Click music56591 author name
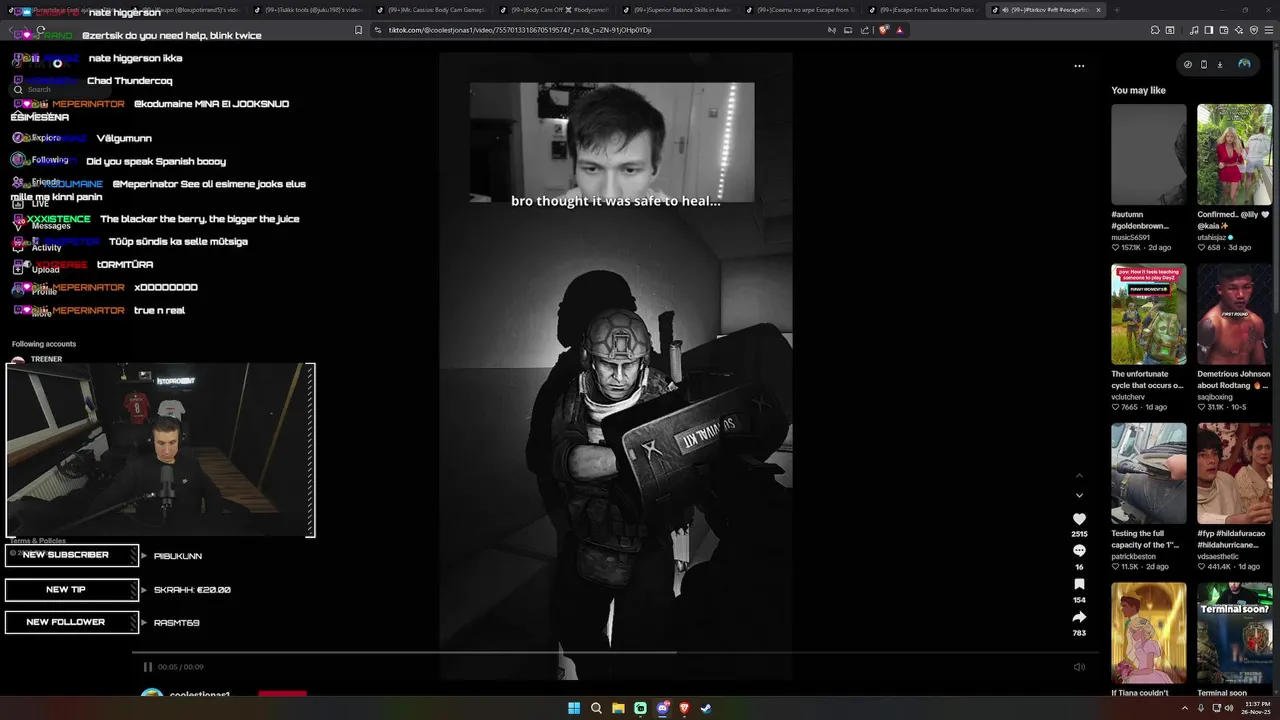This screenshot has width=1280, height=720. pyautogui.click(x=1130, y=237)
